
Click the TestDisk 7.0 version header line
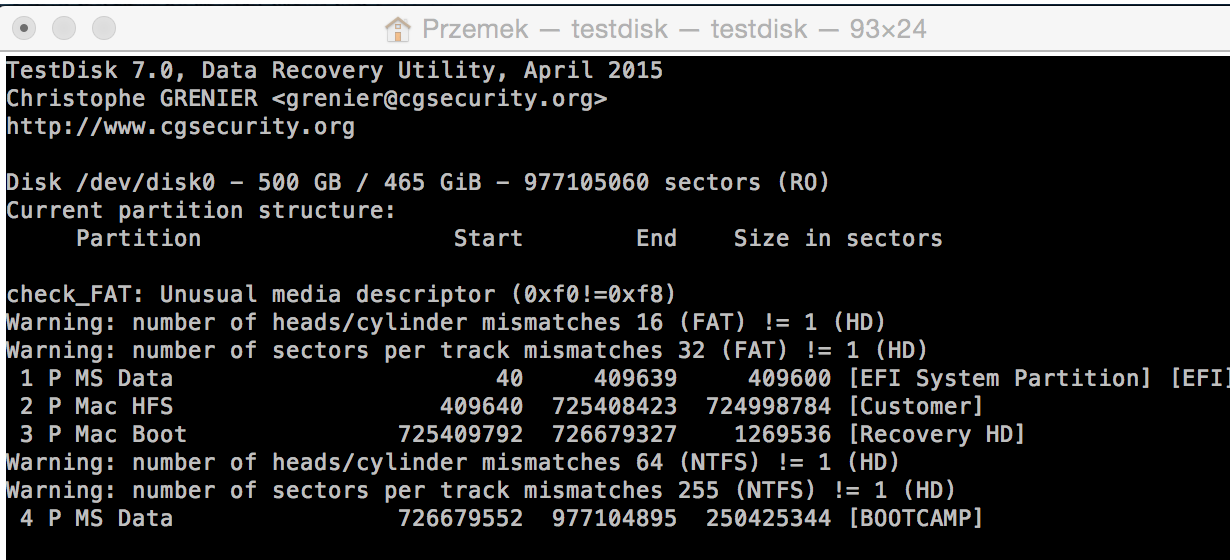click(x=334, y=71)
